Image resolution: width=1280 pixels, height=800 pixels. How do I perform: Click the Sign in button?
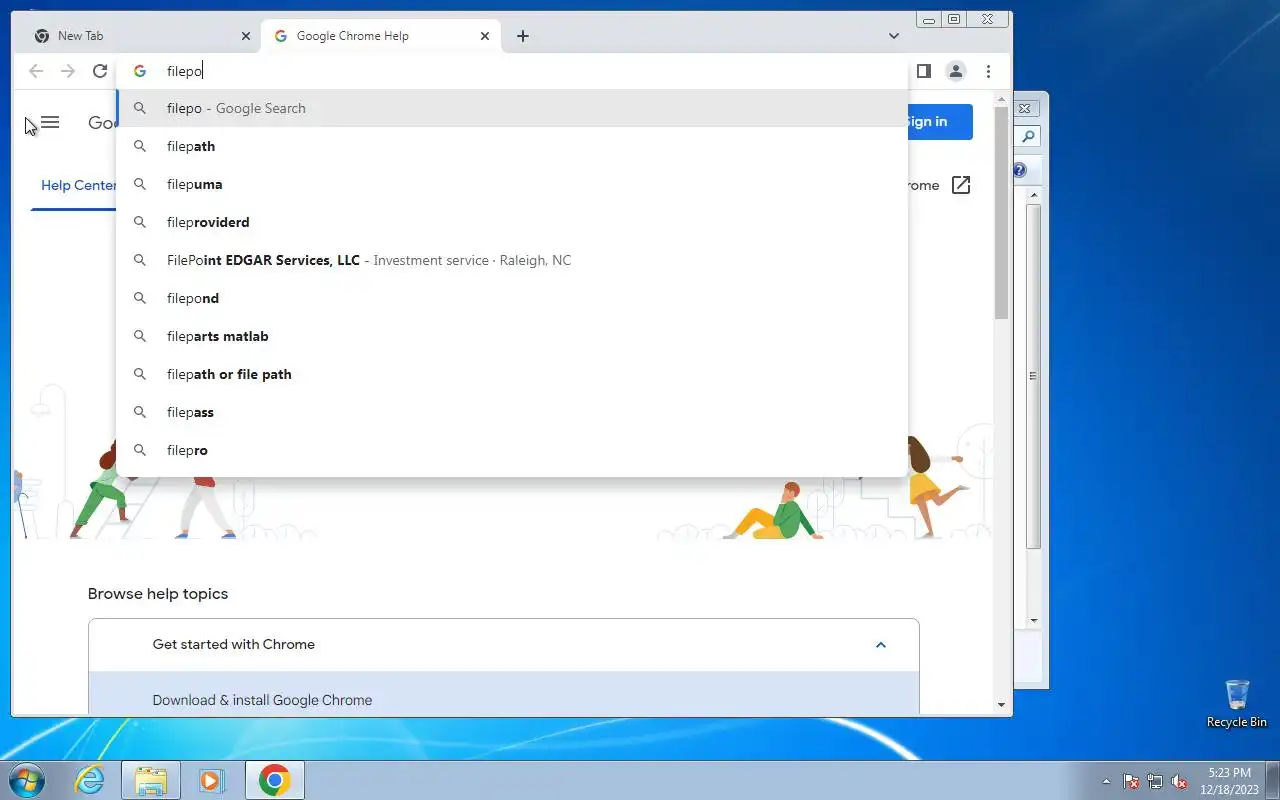coord(939,122)
